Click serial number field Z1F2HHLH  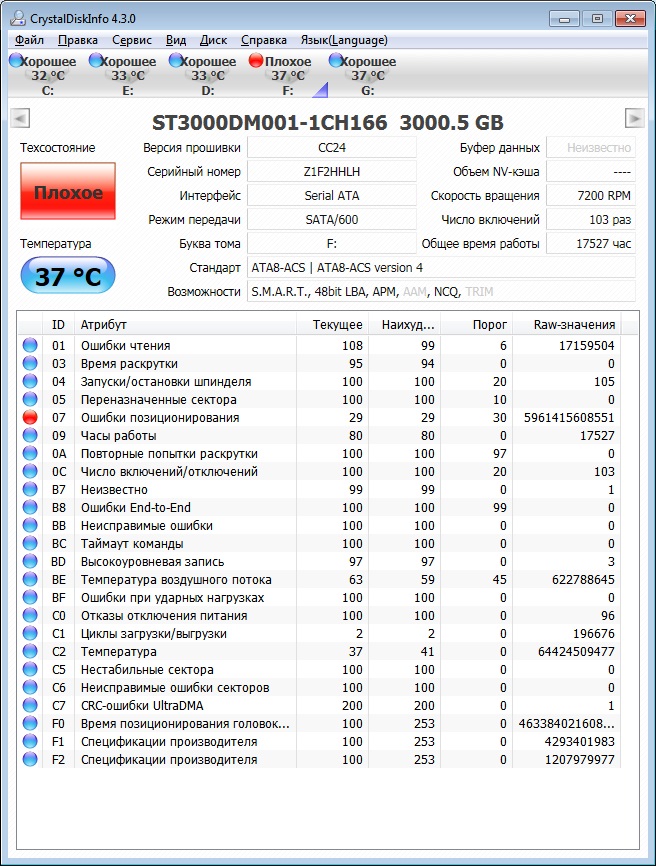pos(332,172)
